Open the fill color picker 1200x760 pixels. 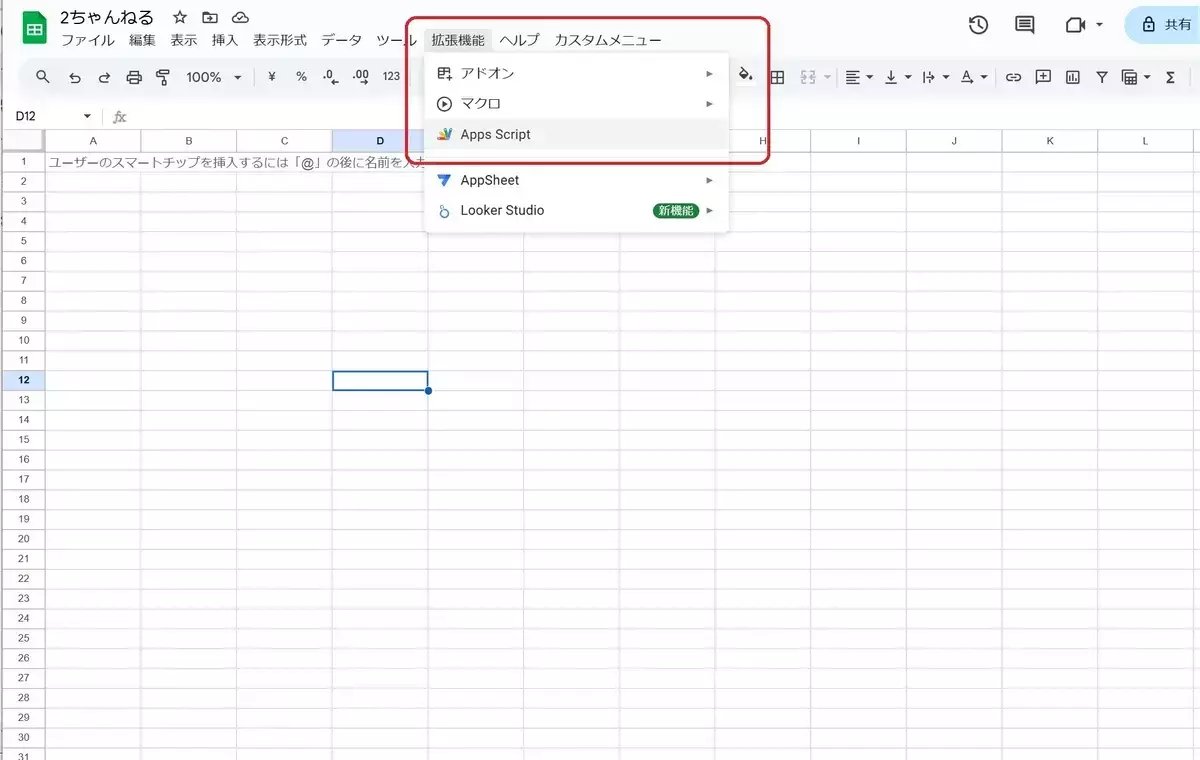(x=745, y=76)
